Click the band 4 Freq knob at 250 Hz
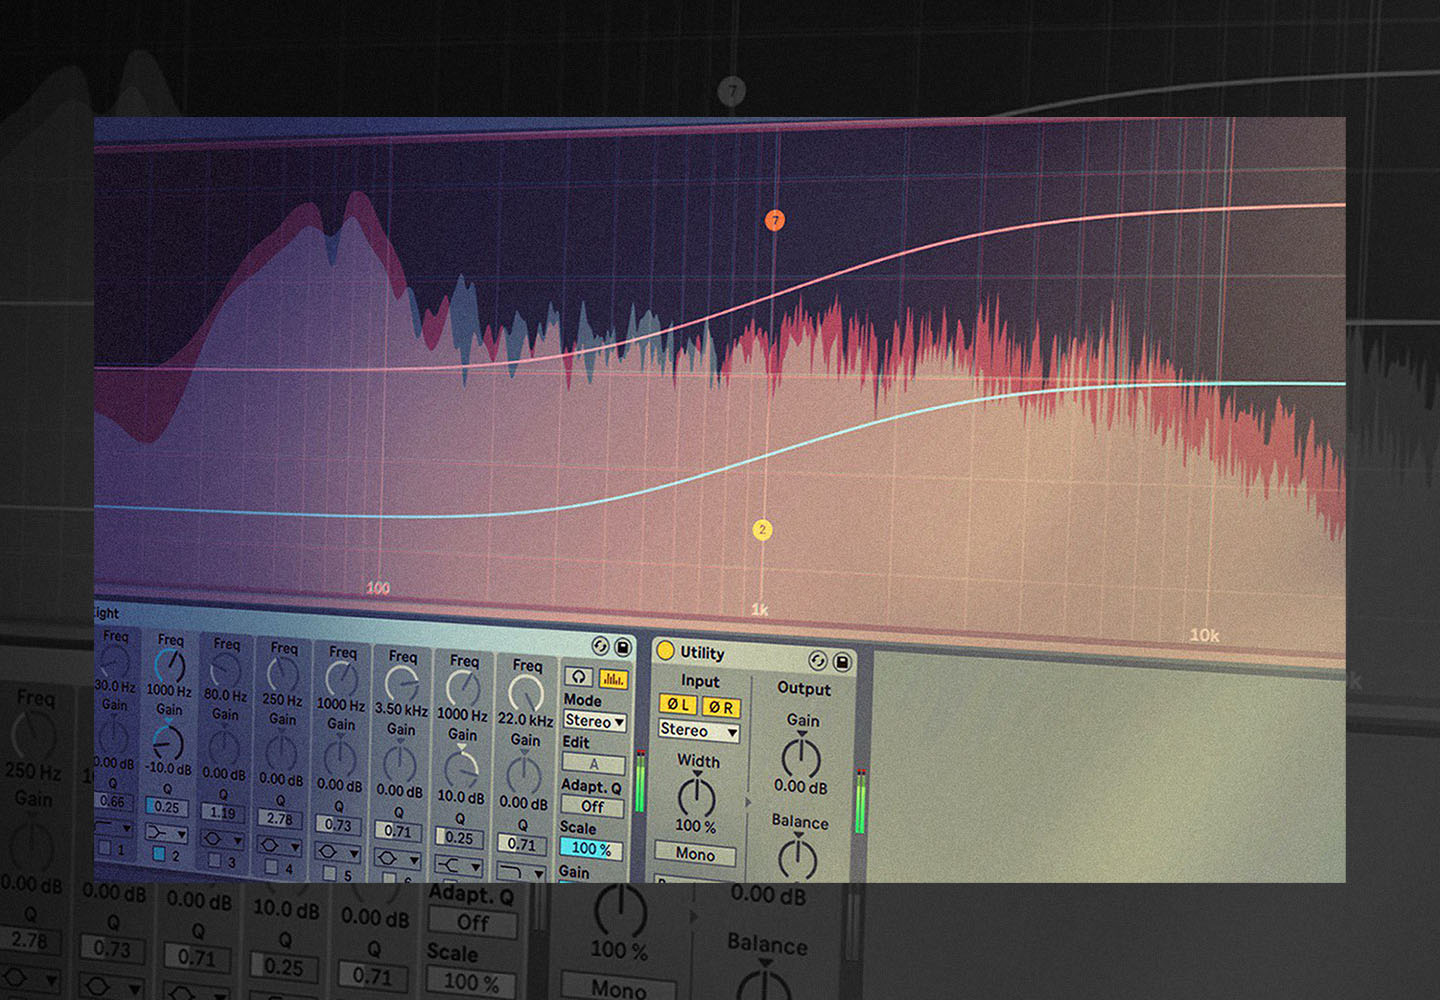1440x1000 pixels. (283, 674)
